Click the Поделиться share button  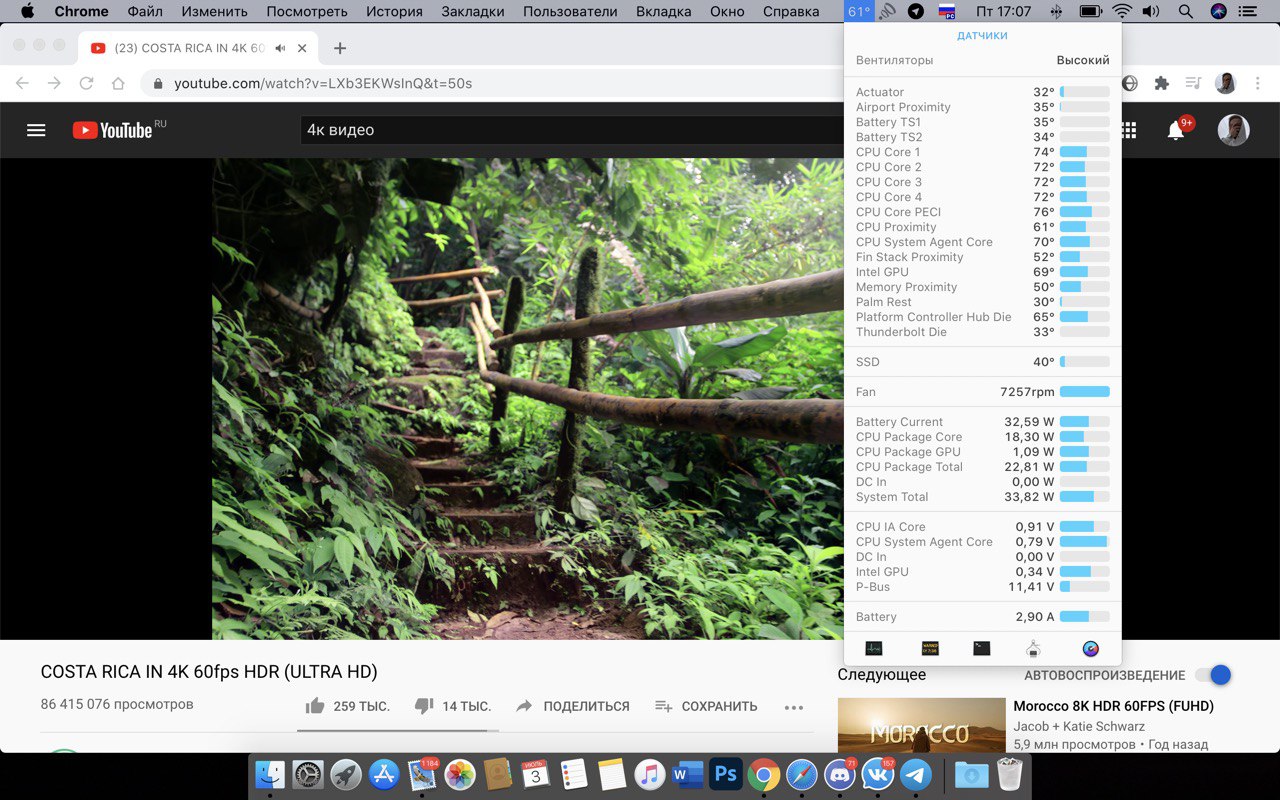[x=573, y=706]
